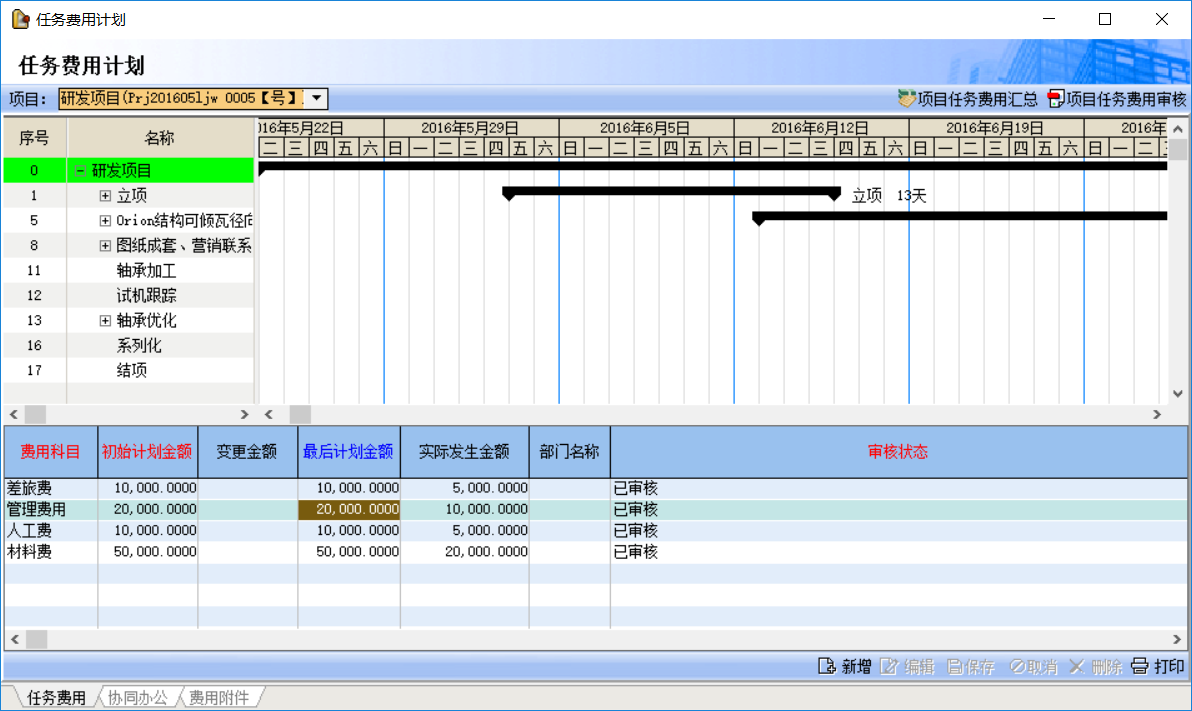This screenshot has width=1192, height=711.
Task: Expand the 图纸成套 task node
Action: [x=105, y=246]
